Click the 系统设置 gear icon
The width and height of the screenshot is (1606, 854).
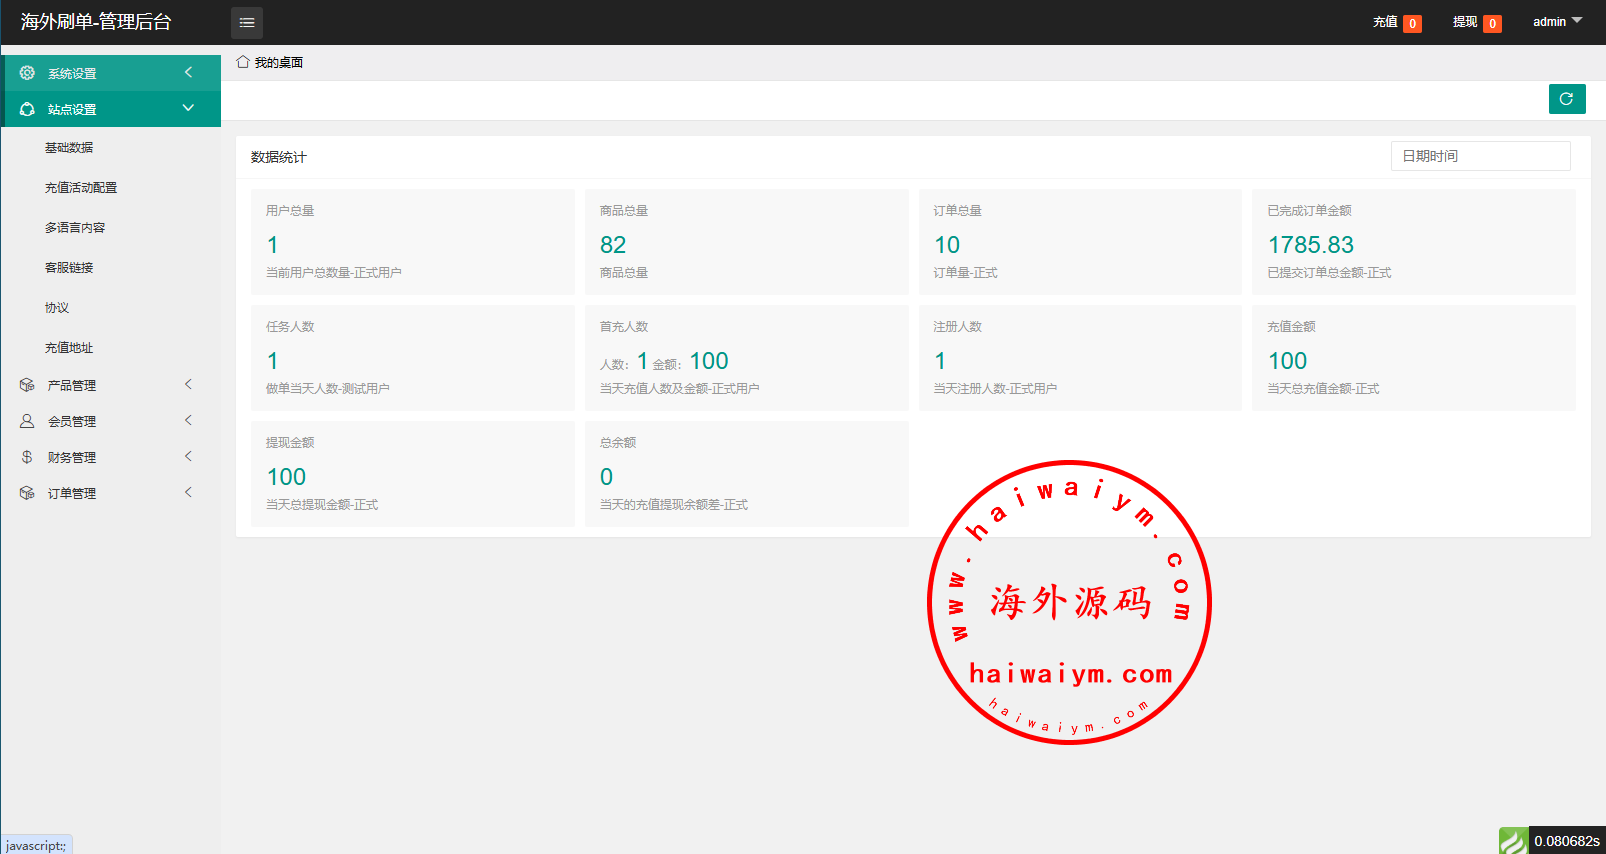(27, 73)
